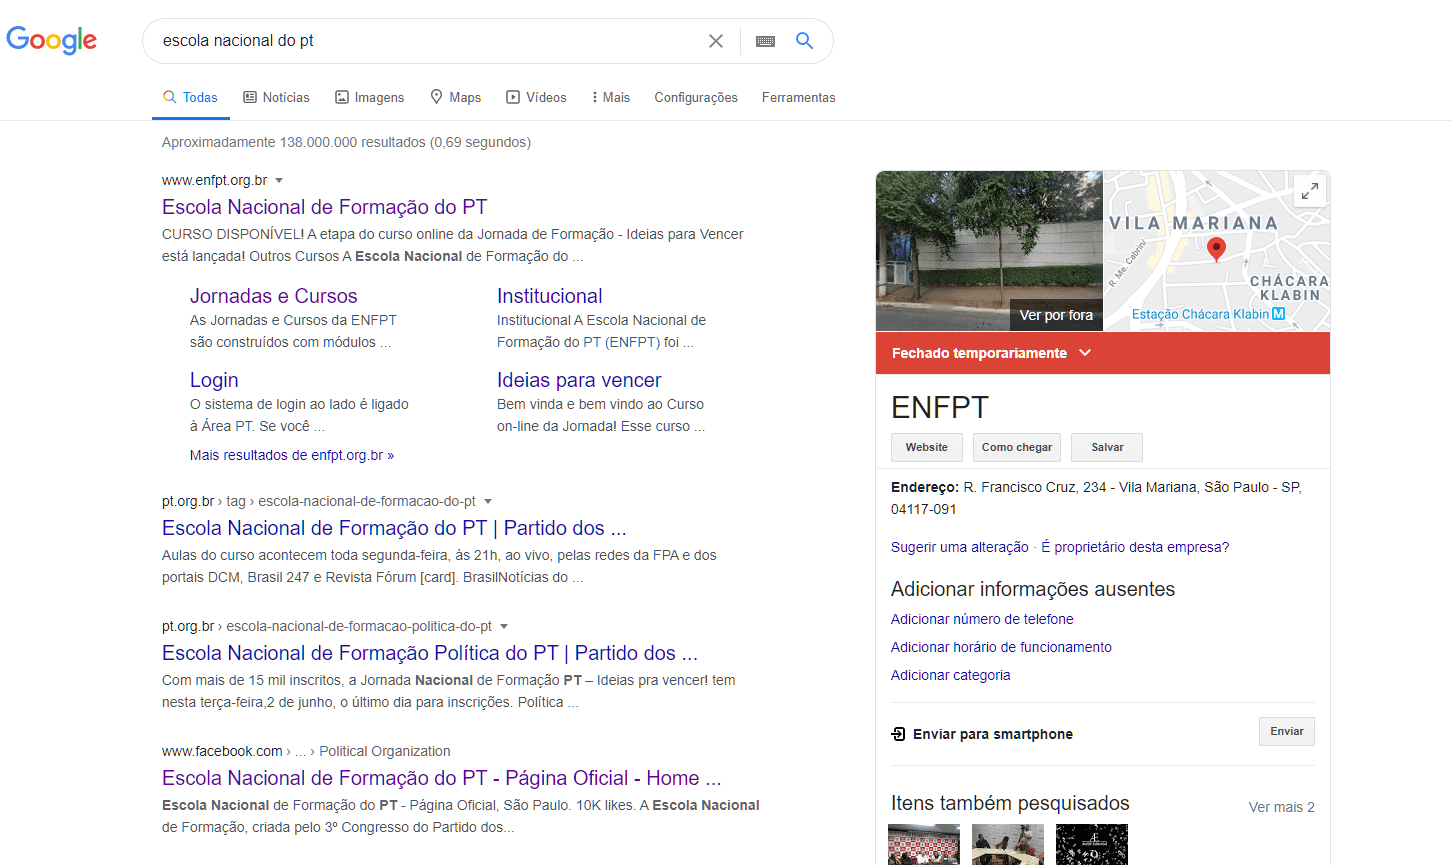Open the Login sitelink
The width and height of the screenshot is (1452, 865).
[x=214, y=380]
